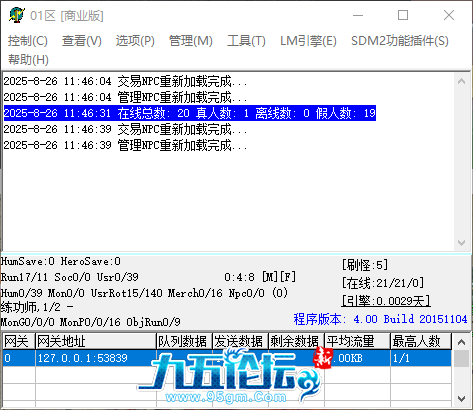Minimize the 01区 [商业版] window
The height and width of the screenshot is (410, 473).
[x=358, y=15]
